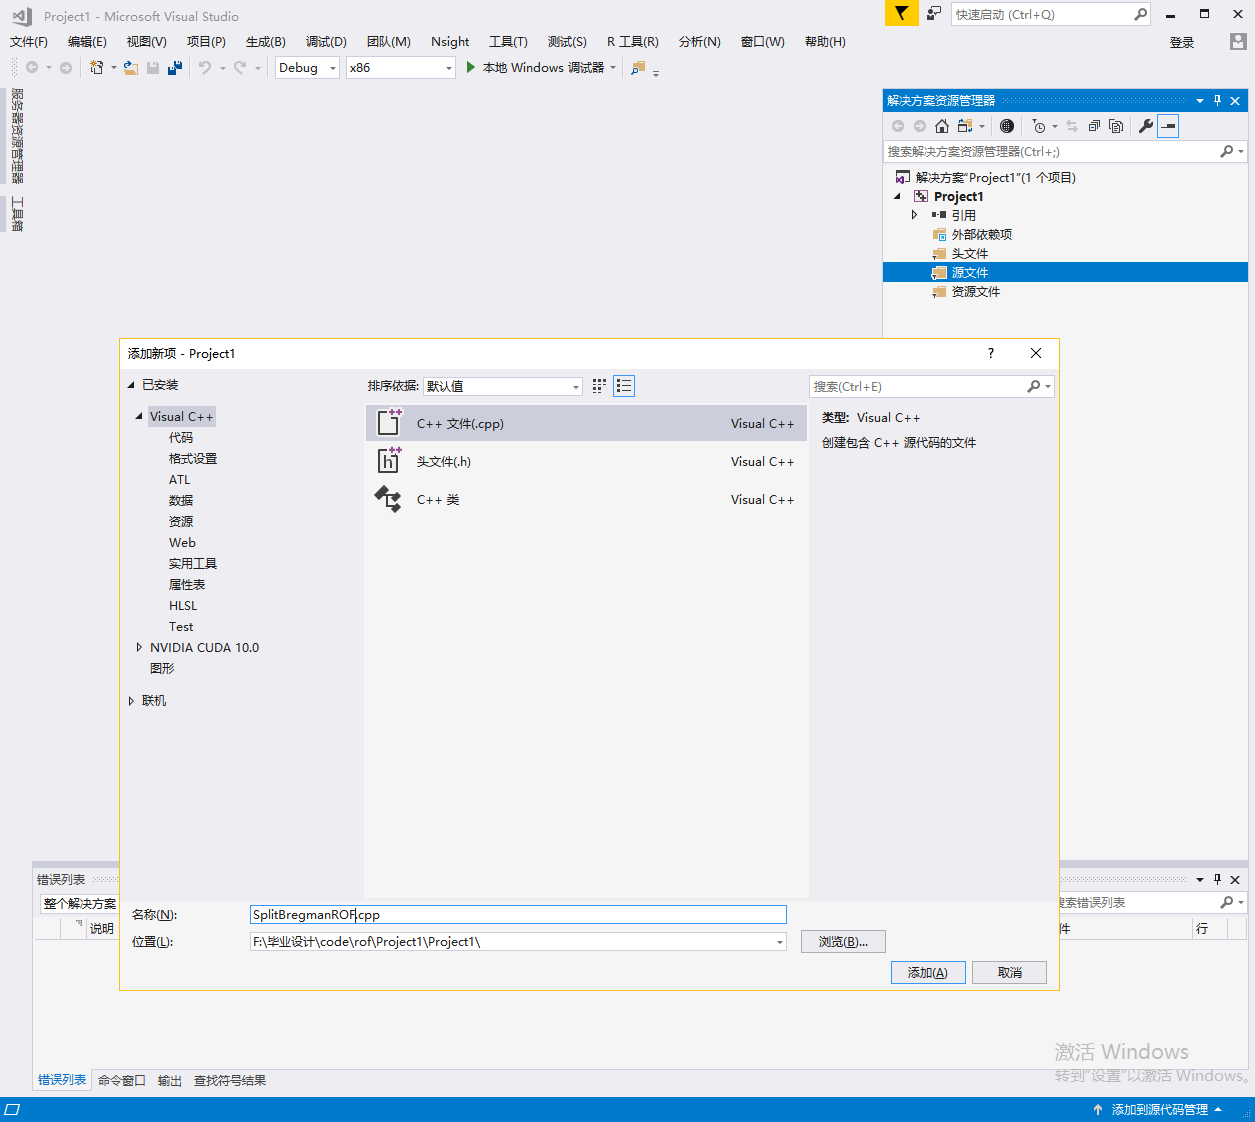Expand the NVIDIA CUDA 10.0 node
1255x1122 pixels.
[x=139, y=647]
